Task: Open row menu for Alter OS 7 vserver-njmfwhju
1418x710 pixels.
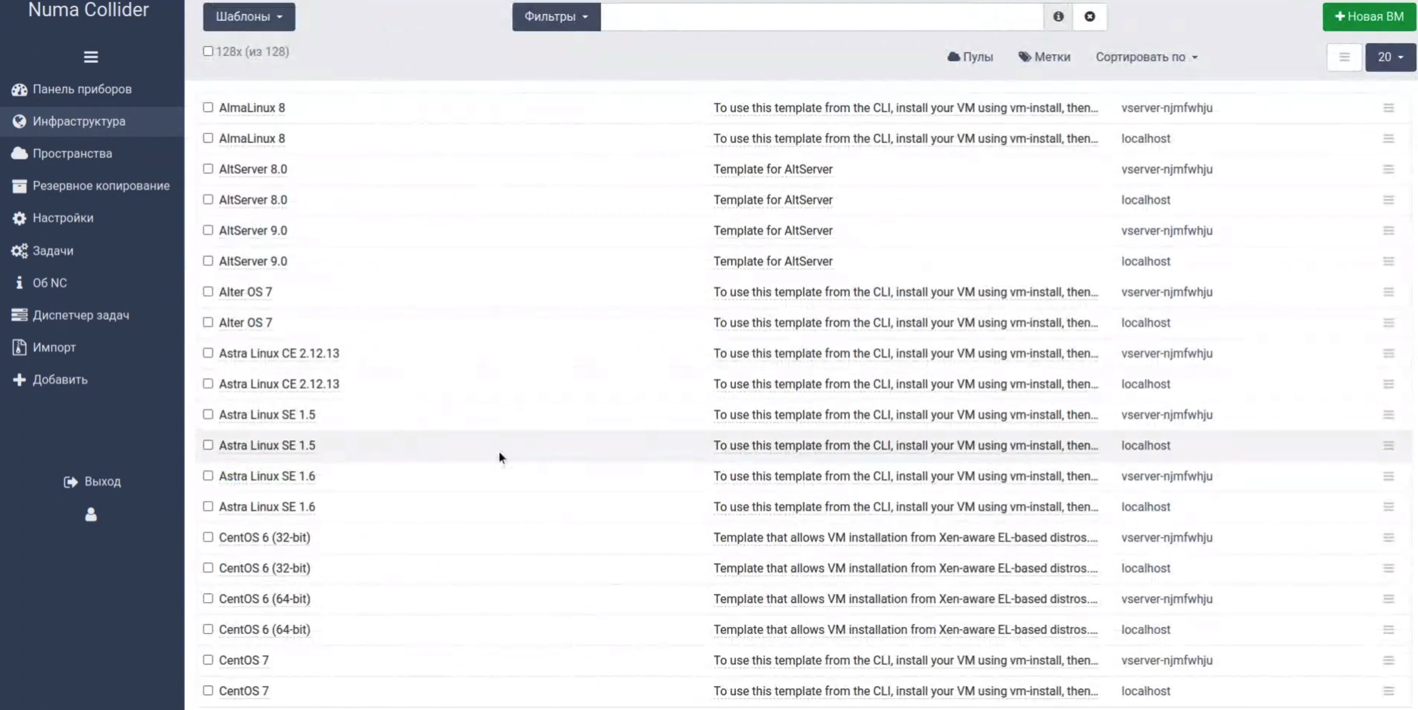Action: 1388,292
